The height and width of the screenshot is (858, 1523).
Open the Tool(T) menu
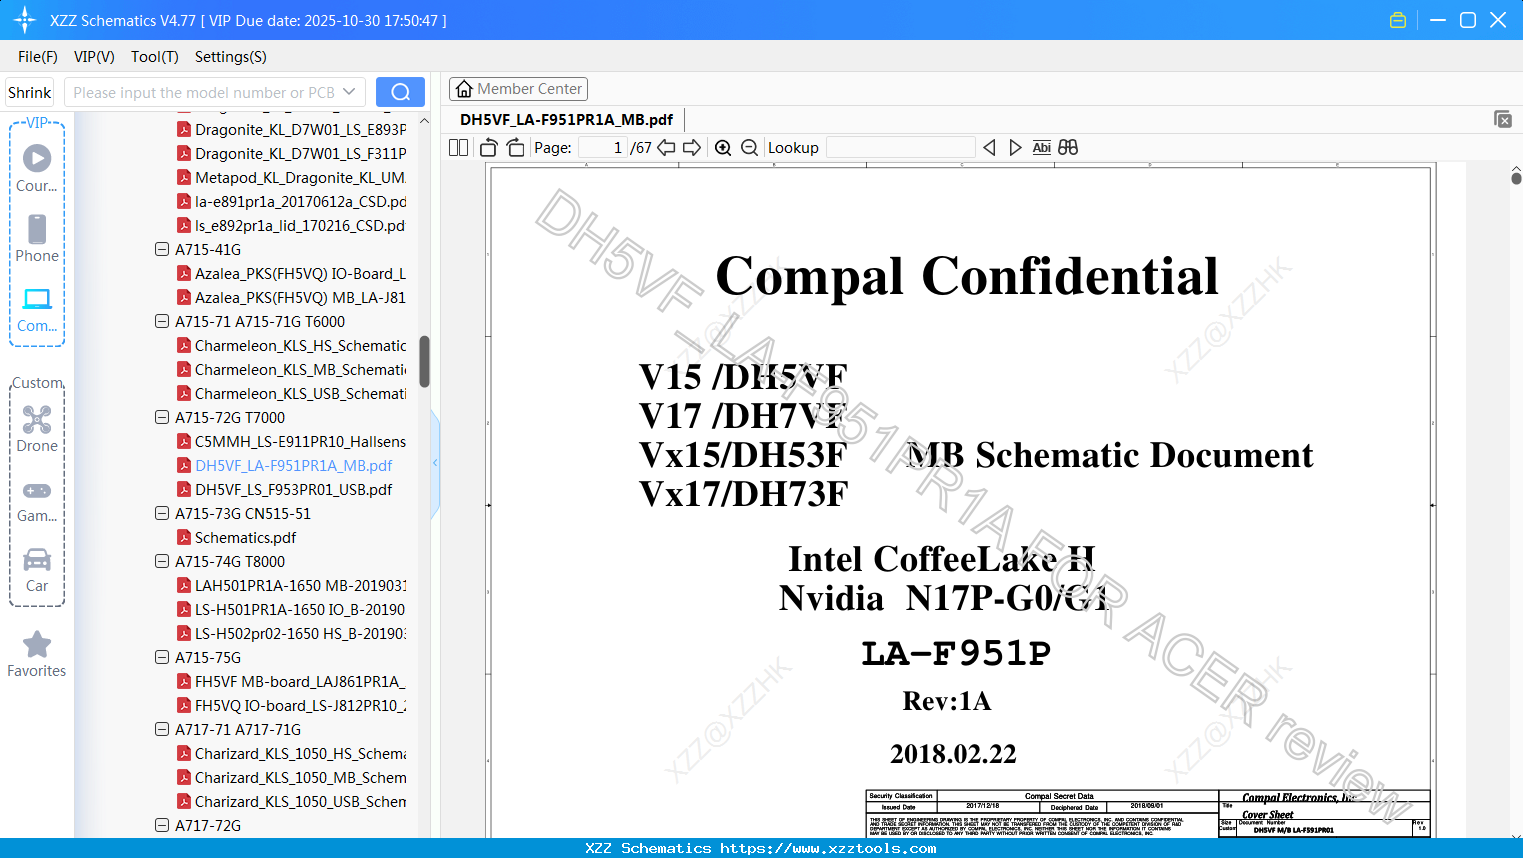point(155,57)
